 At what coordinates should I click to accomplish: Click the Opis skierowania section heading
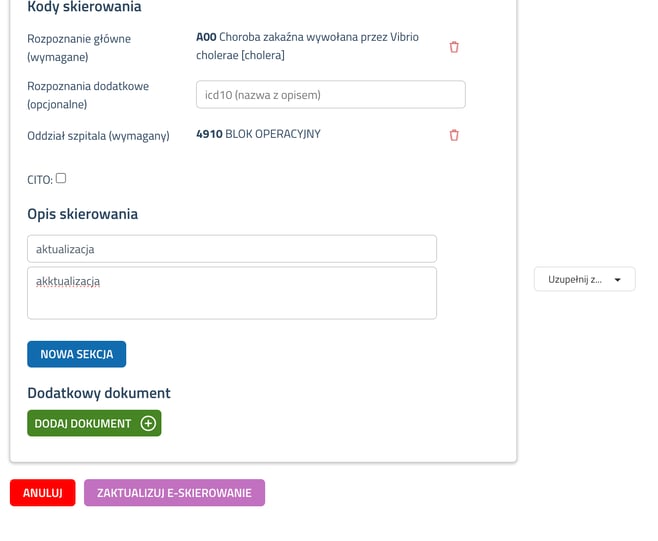tap(82, 214)
